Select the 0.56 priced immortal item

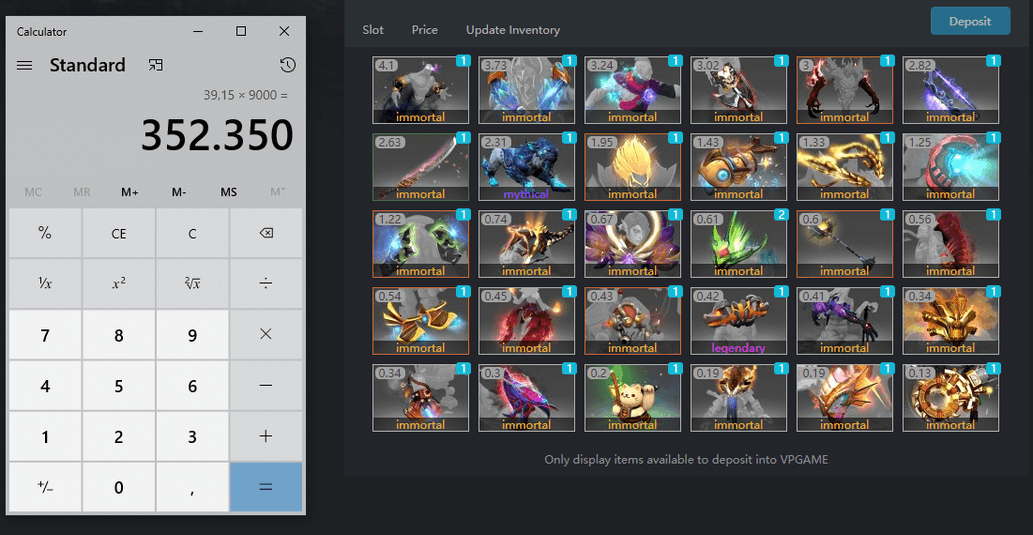[x=951, y=244]
